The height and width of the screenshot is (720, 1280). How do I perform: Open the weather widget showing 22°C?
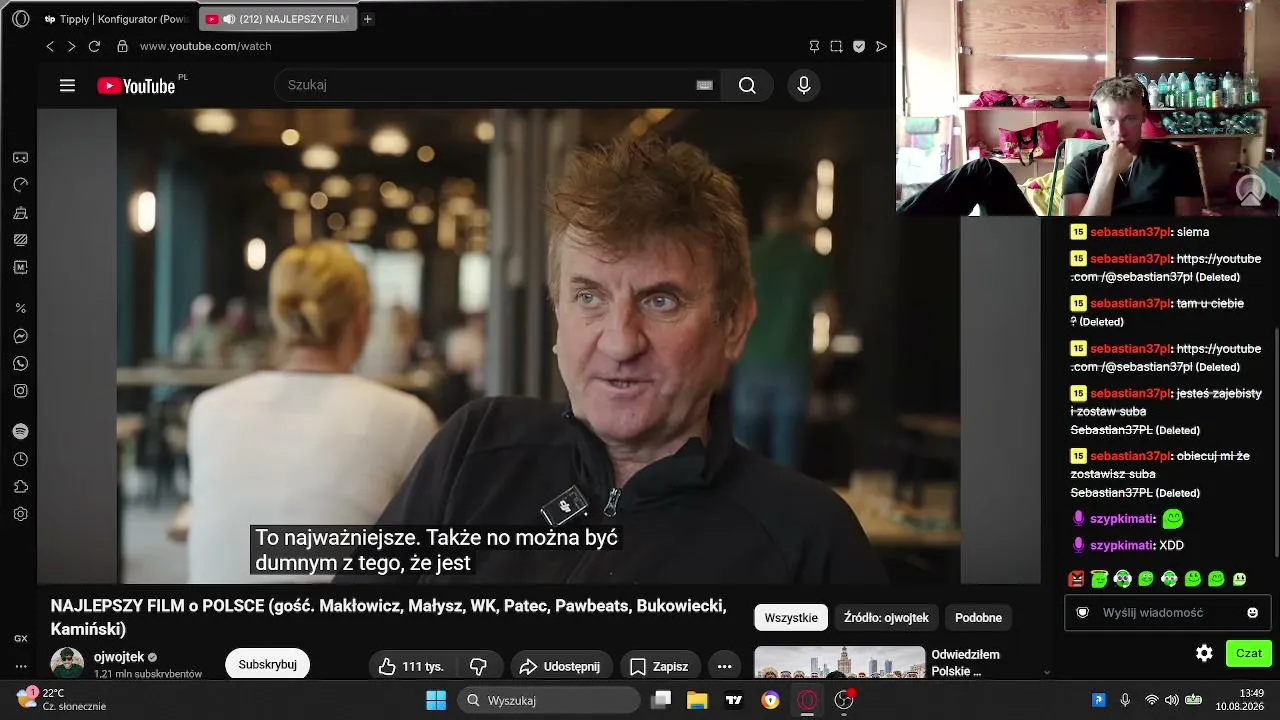tap(62, 699)
